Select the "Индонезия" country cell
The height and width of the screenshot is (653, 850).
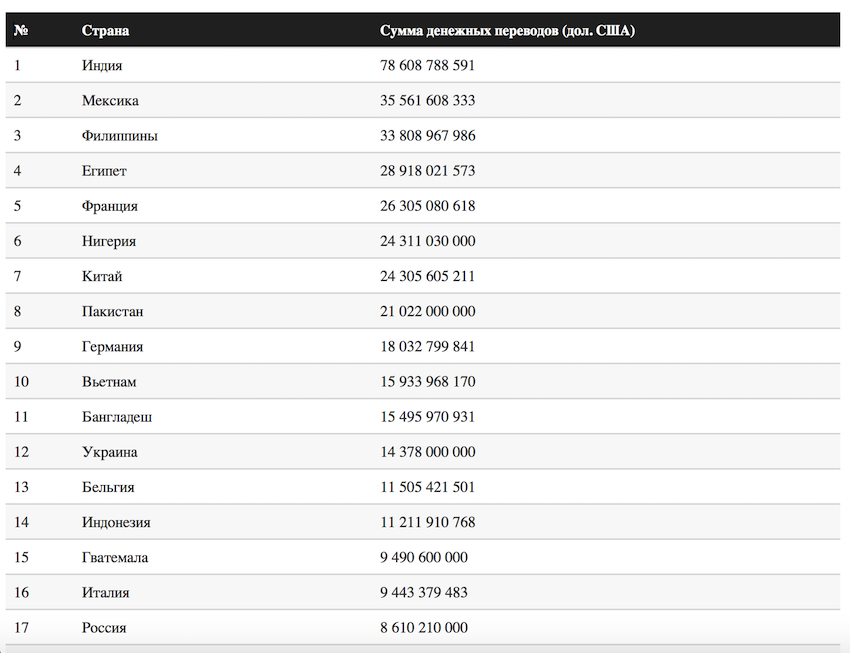pyautogui.click(x=115, y=522)
